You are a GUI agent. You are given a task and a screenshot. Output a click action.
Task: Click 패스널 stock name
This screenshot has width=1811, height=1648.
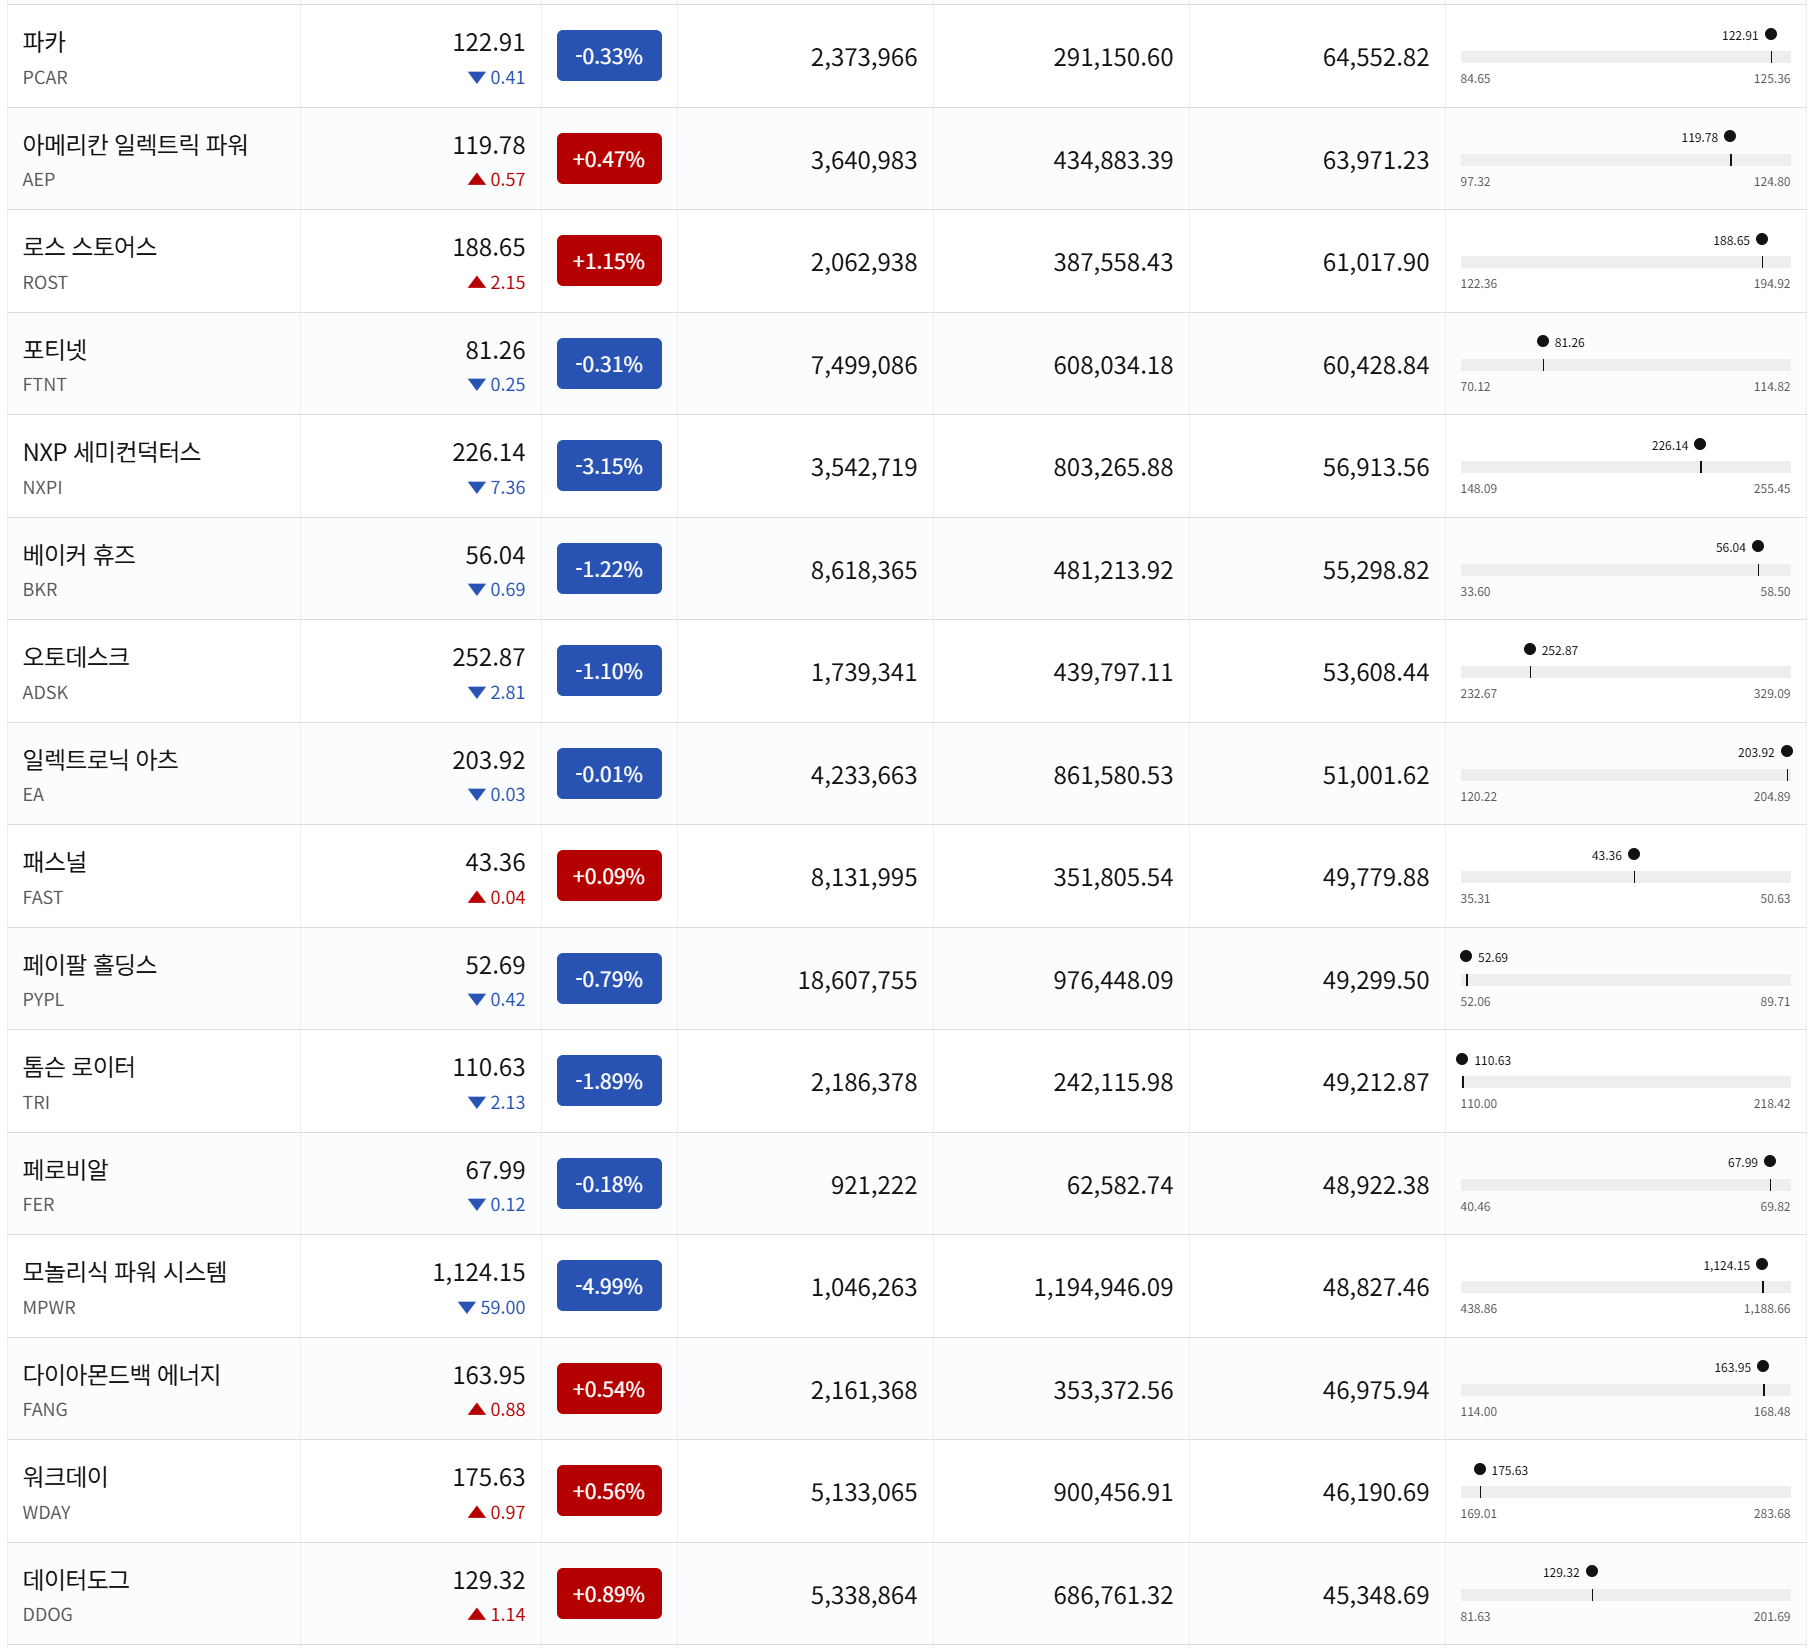click(55, 862)
